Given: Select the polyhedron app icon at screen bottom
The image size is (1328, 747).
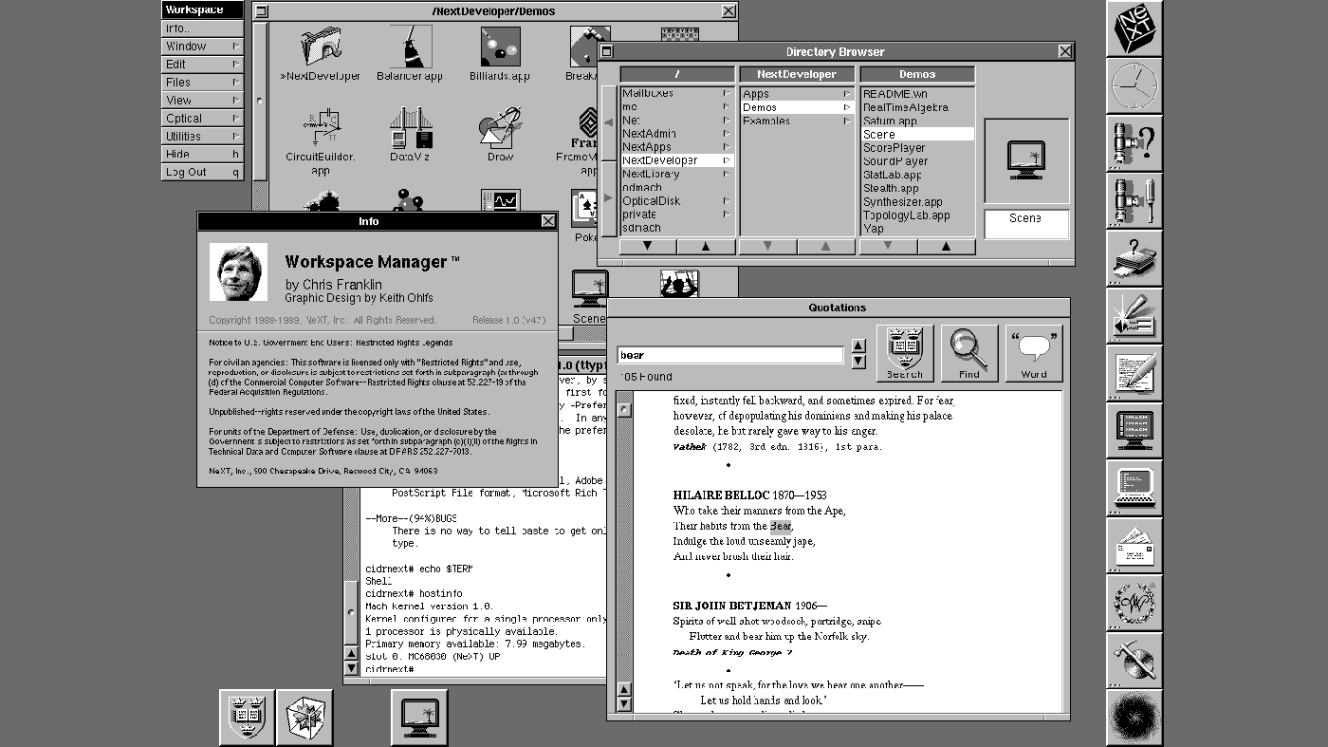Looking at the screenshot, I should (305, 717).
